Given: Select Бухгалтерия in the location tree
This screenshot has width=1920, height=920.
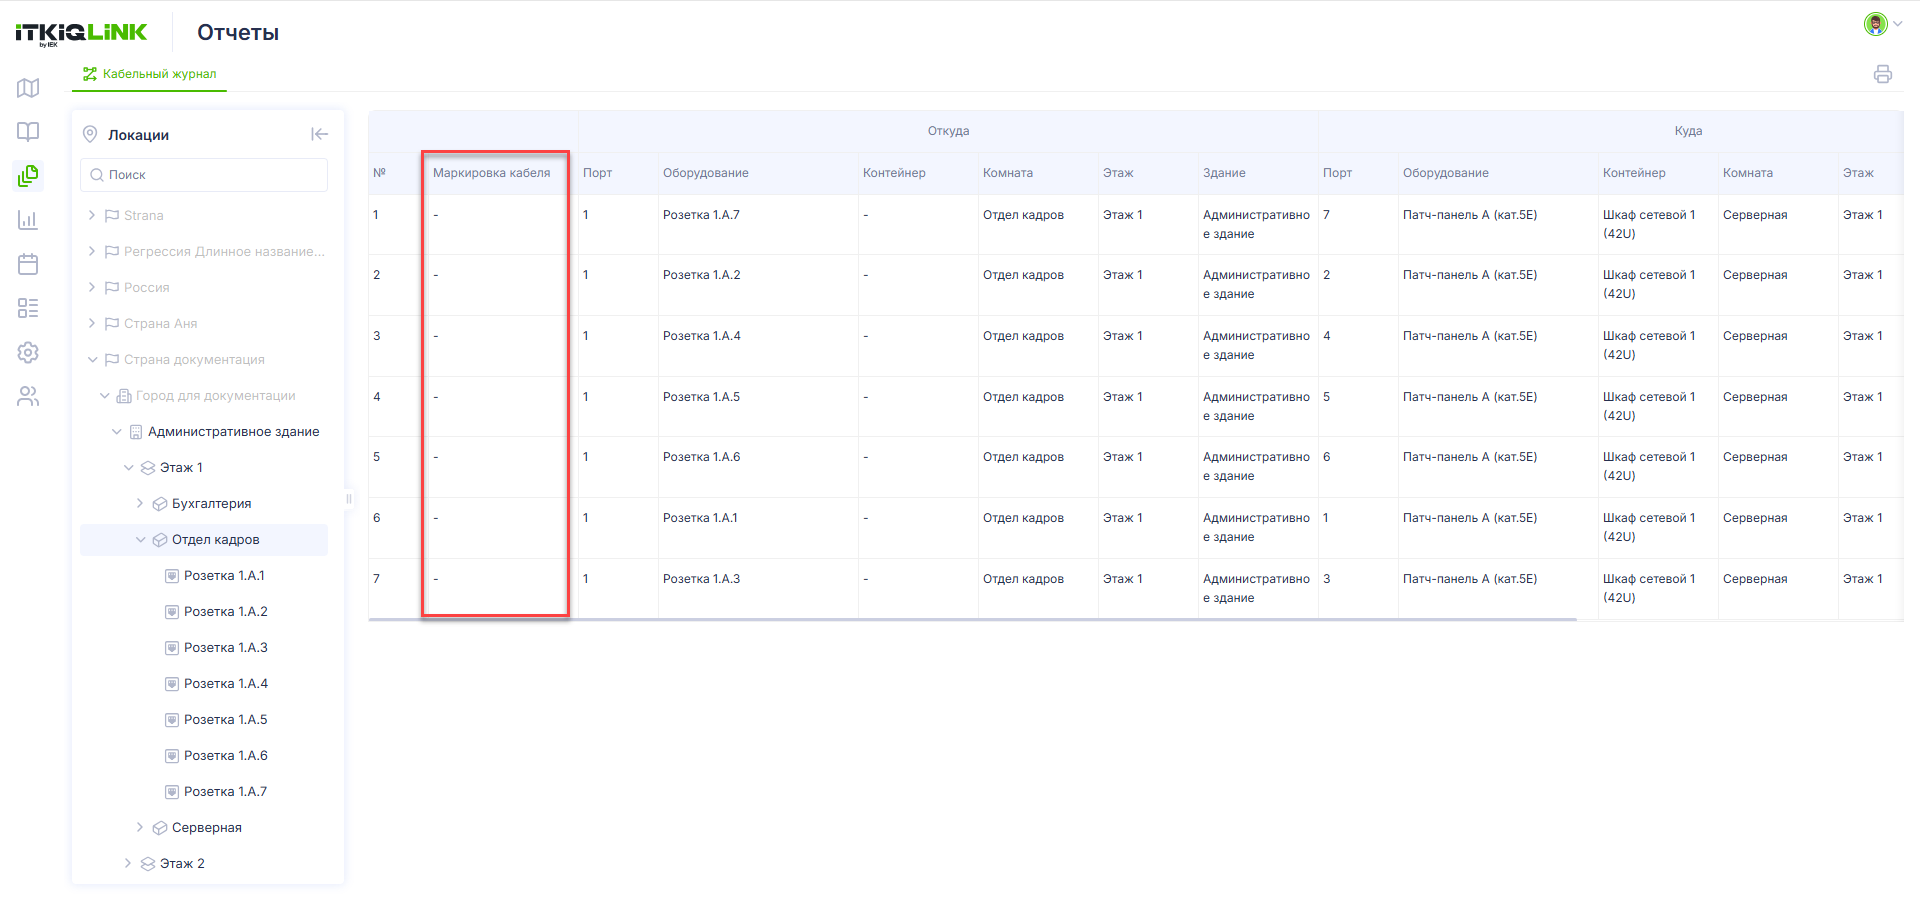Looking at the screenshot, I should pyautogui.click(x=211, y=504).
